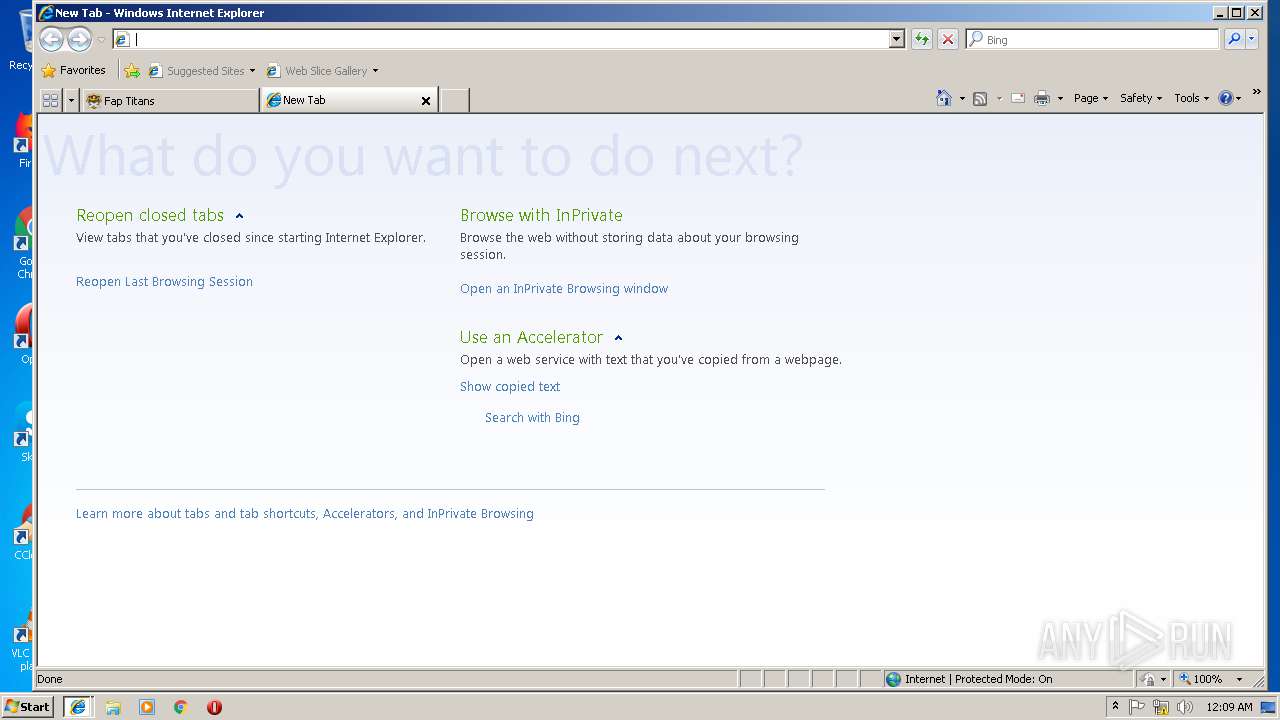
Task: Collapse the Use an Accelerator section arrow
Action: [618, 338]
